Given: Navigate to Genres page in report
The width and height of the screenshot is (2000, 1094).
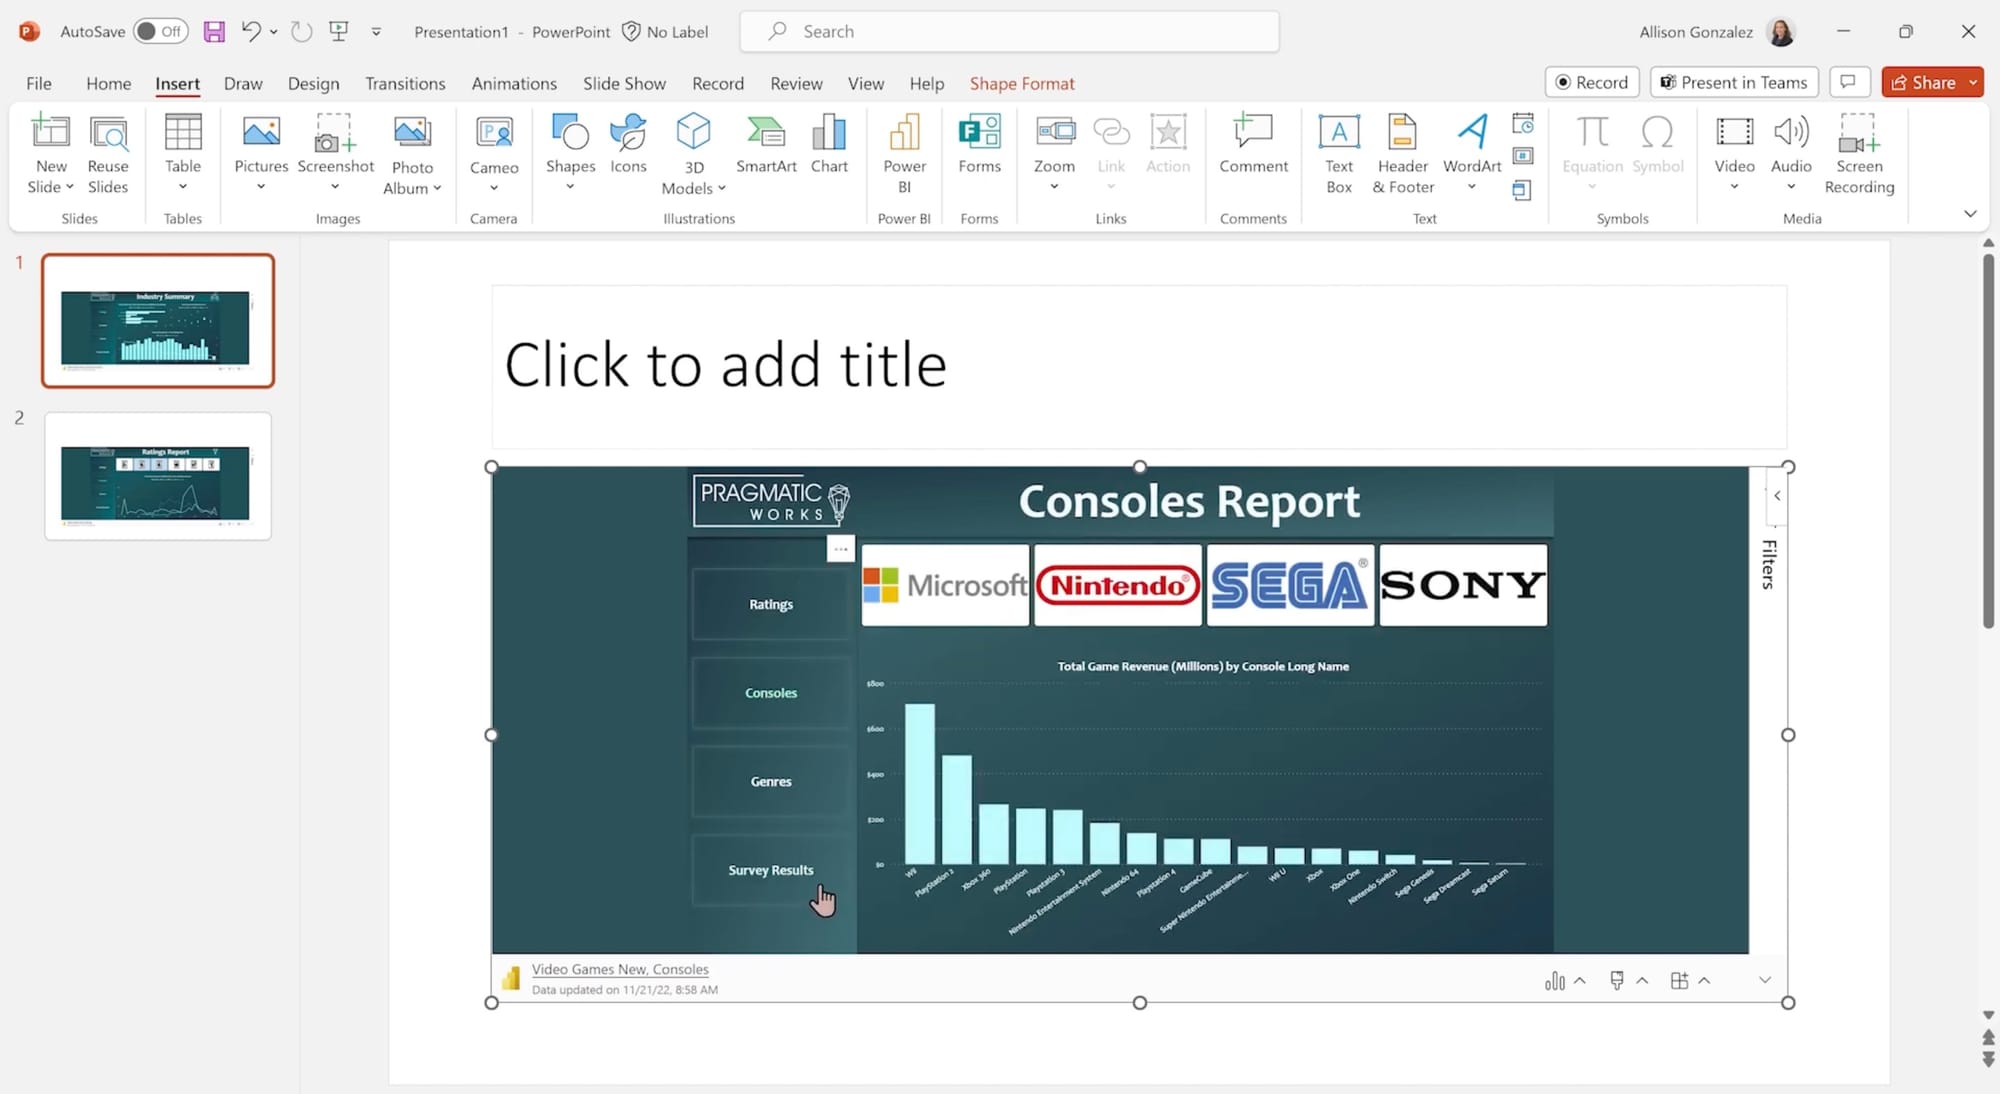Looking at the screenshot, I should click(770, 781).
